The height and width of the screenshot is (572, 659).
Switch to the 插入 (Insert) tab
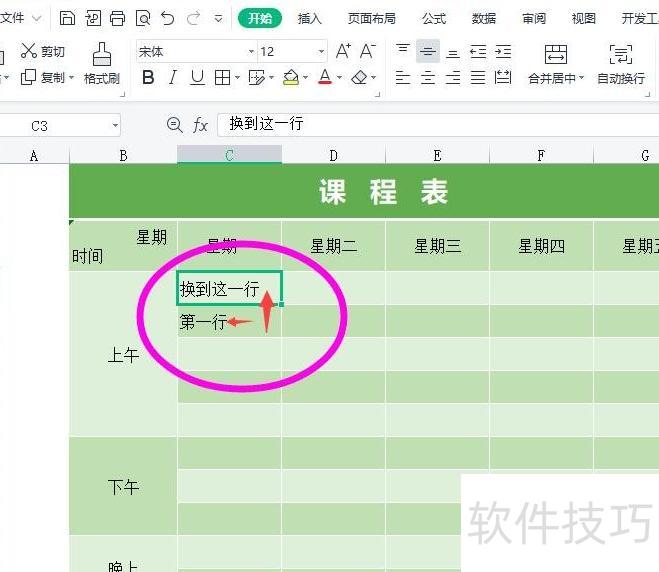tap(310, 18)
